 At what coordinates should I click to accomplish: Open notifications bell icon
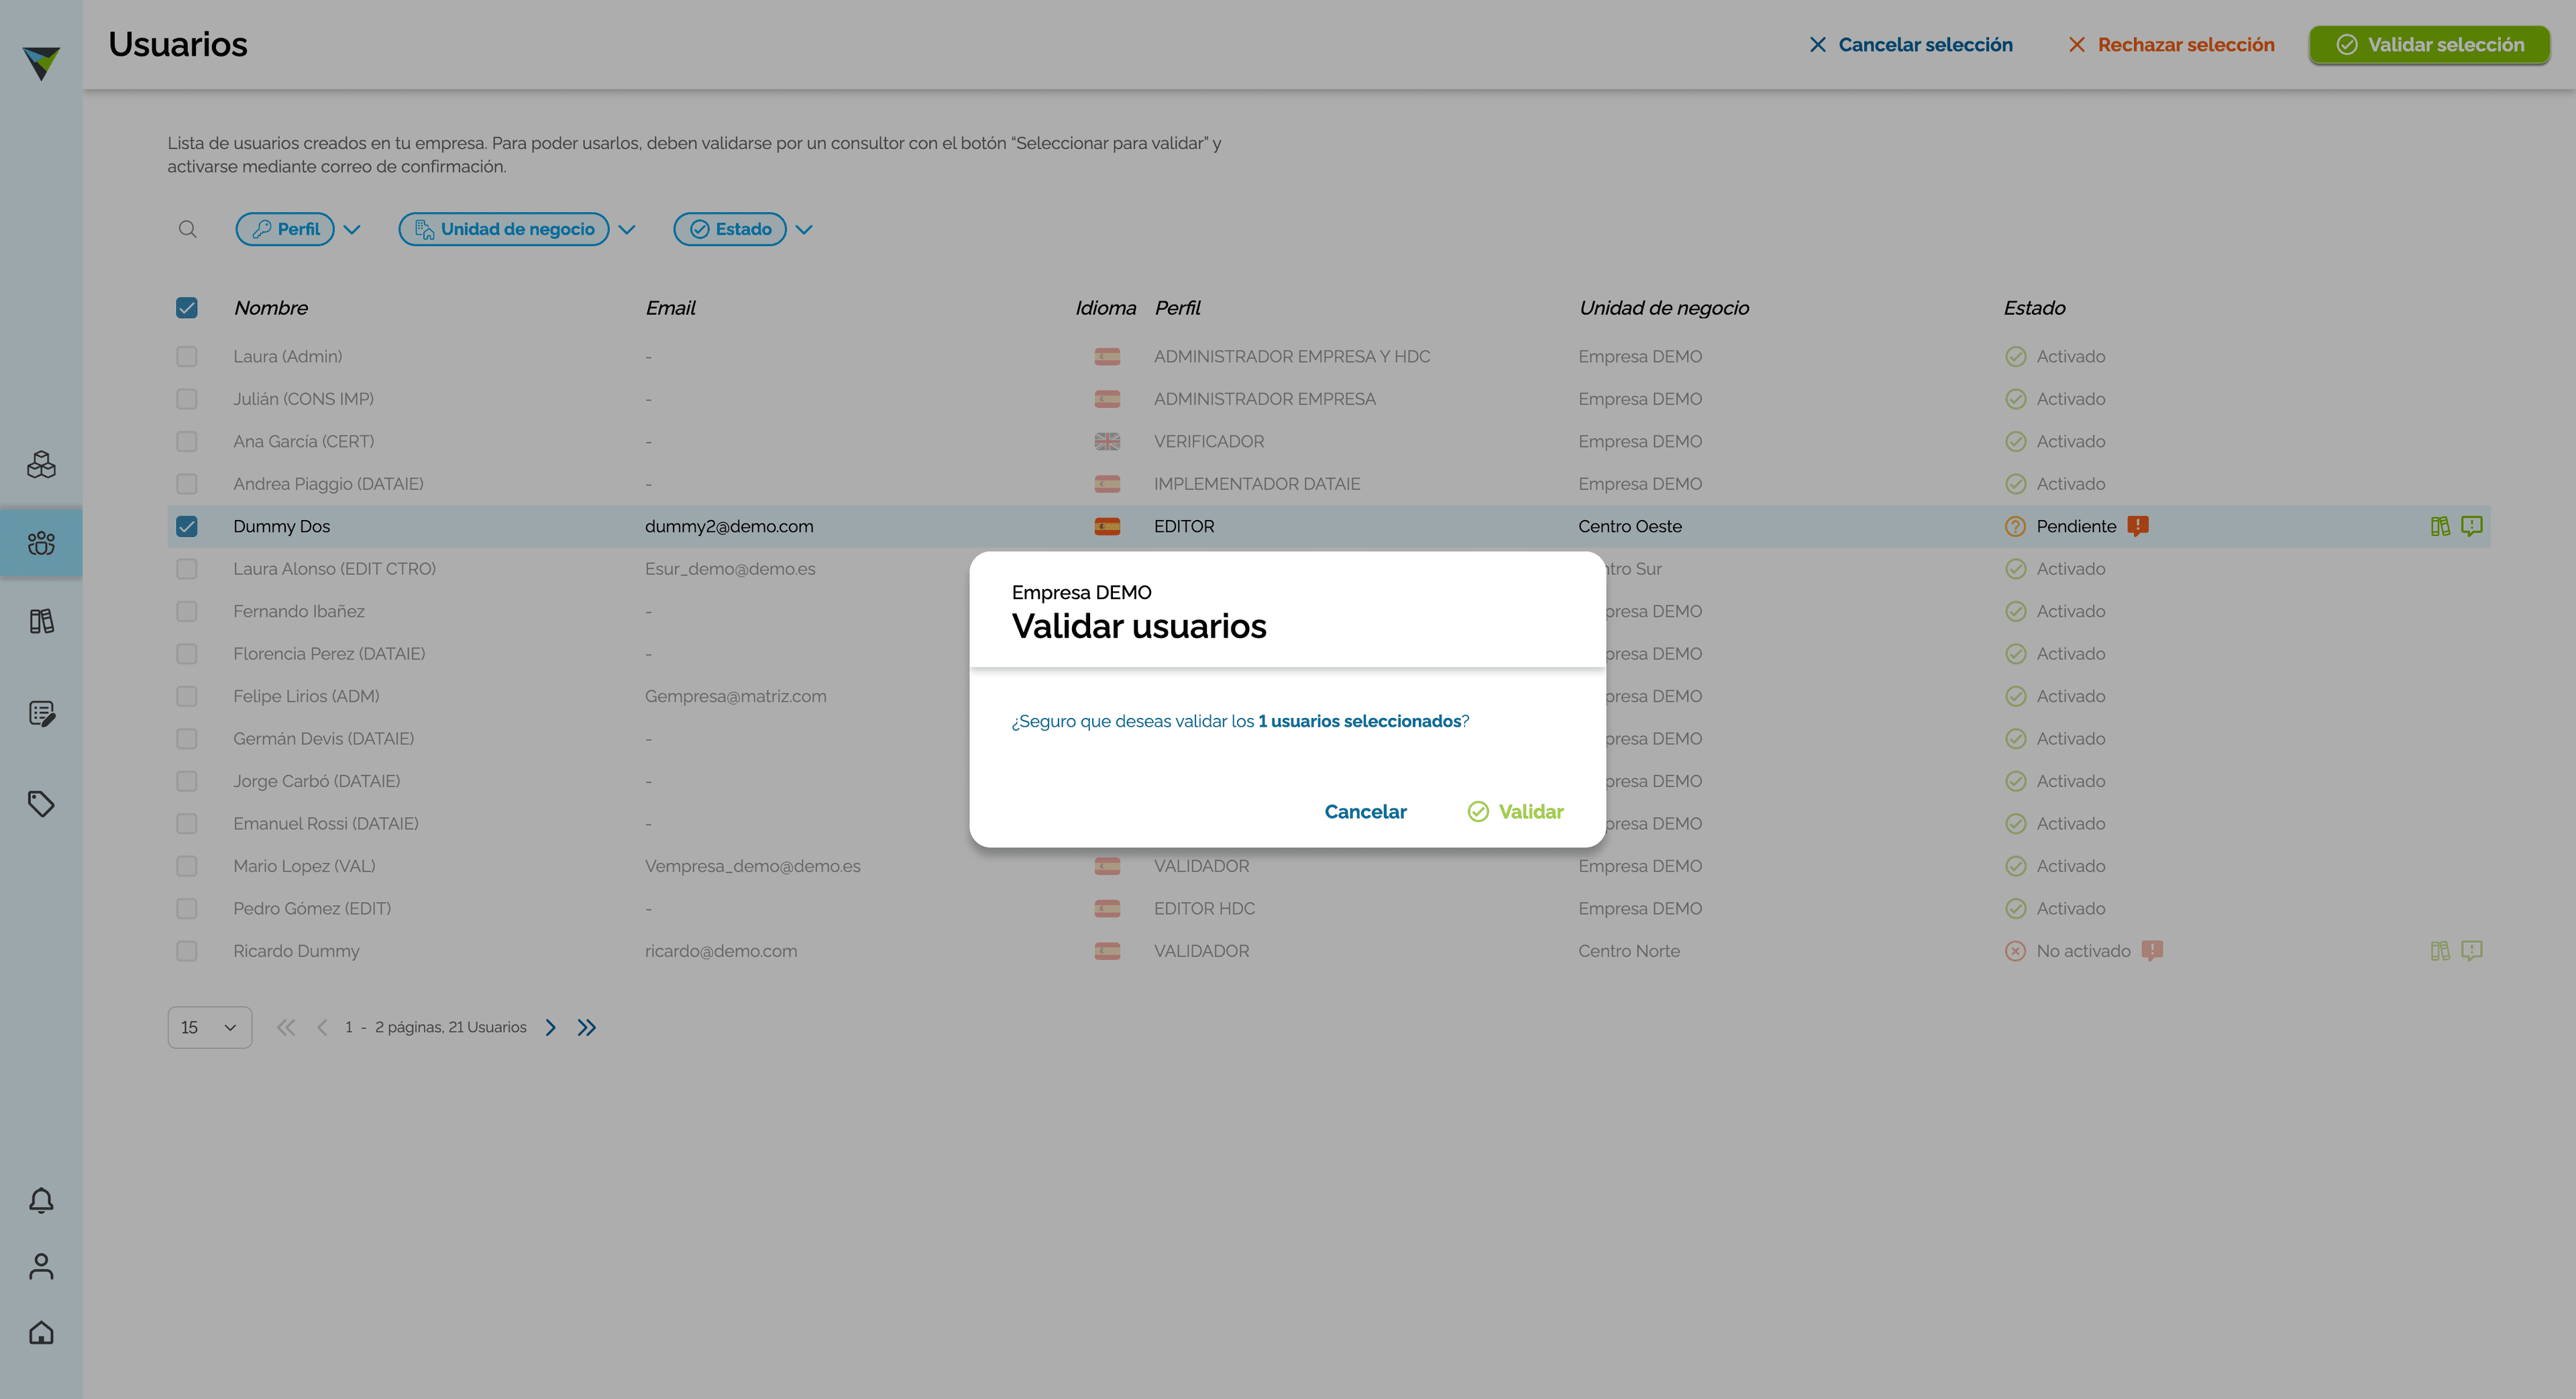click(41, 1200)
